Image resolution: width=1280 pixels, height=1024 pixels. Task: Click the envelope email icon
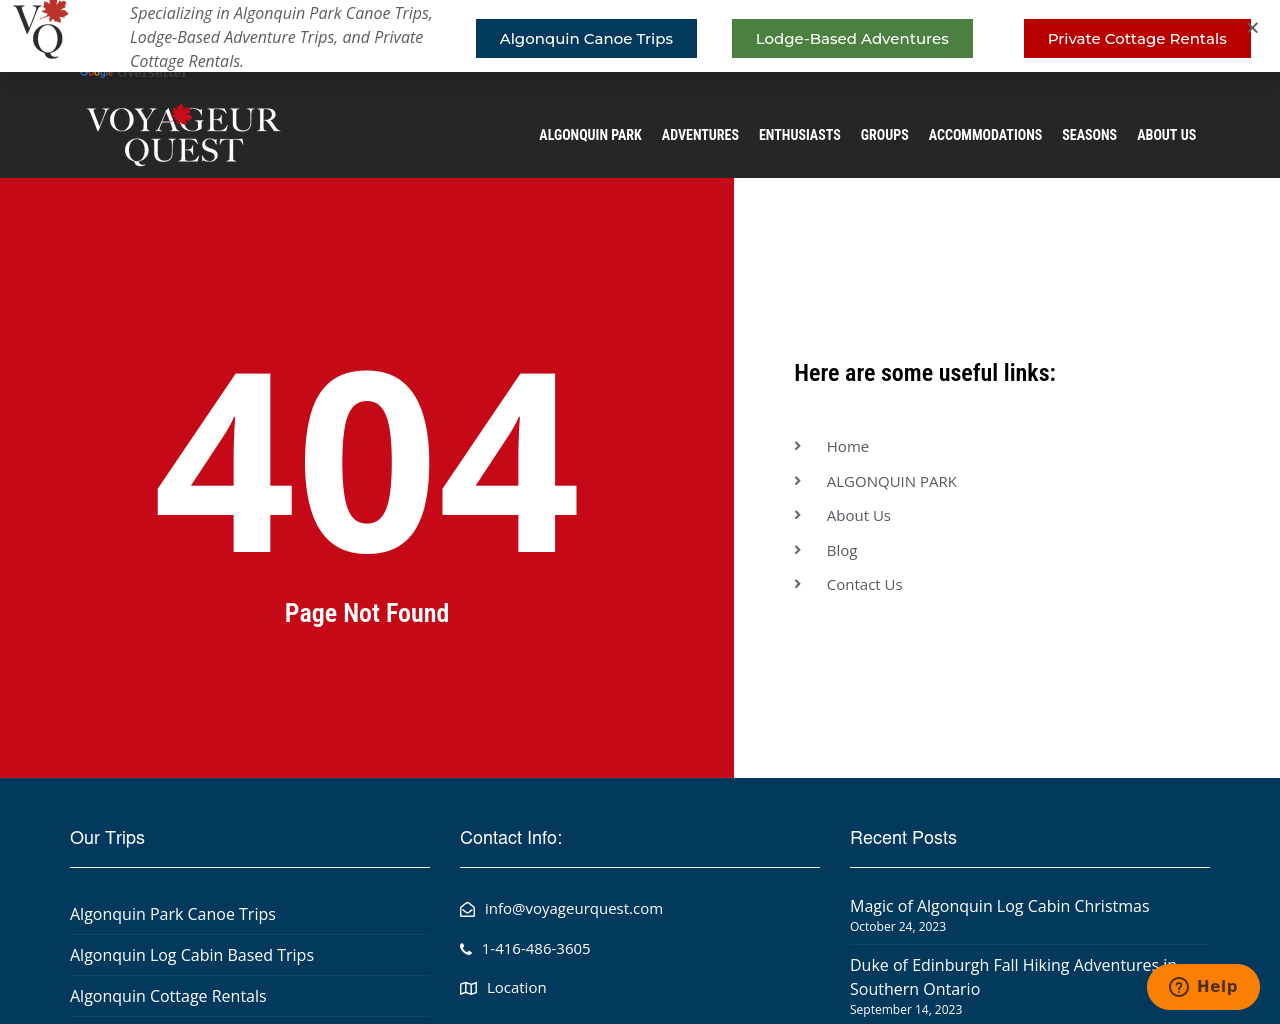pos(467,909)
